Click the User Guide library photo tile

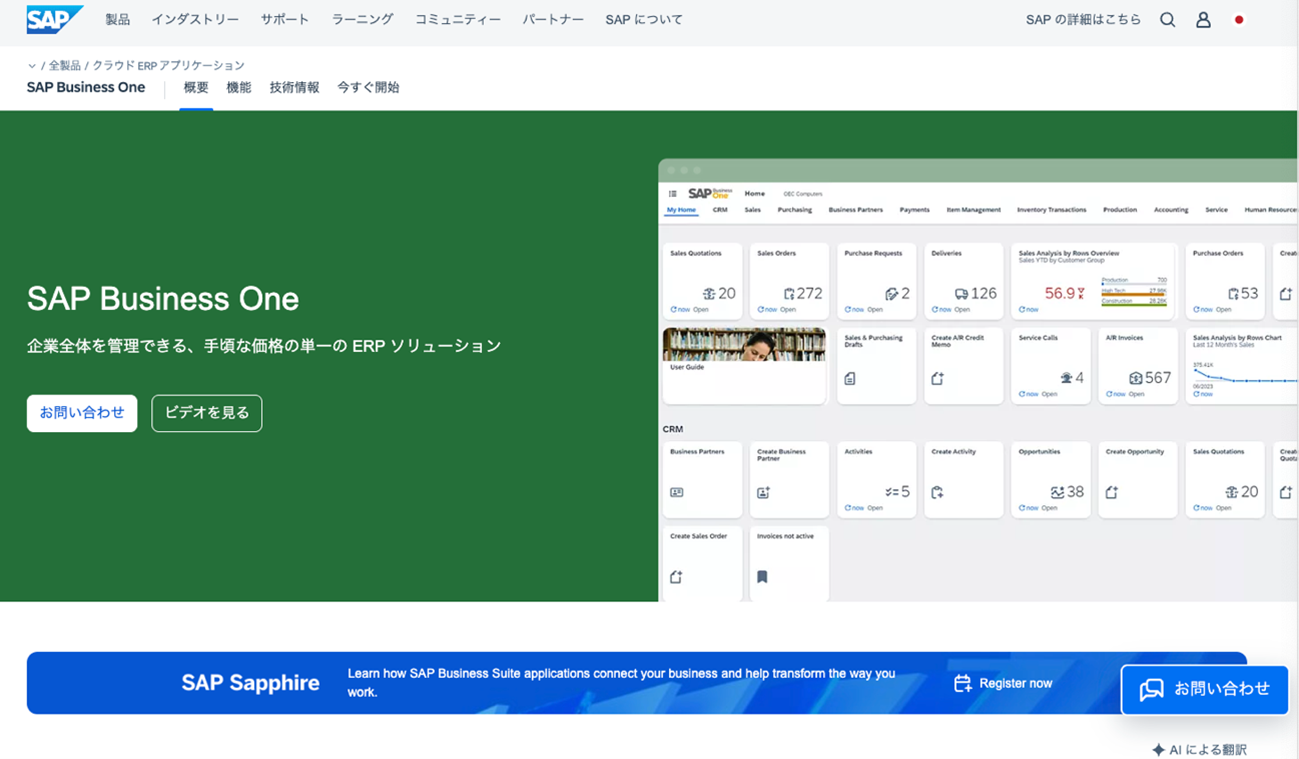pos(744,366)
